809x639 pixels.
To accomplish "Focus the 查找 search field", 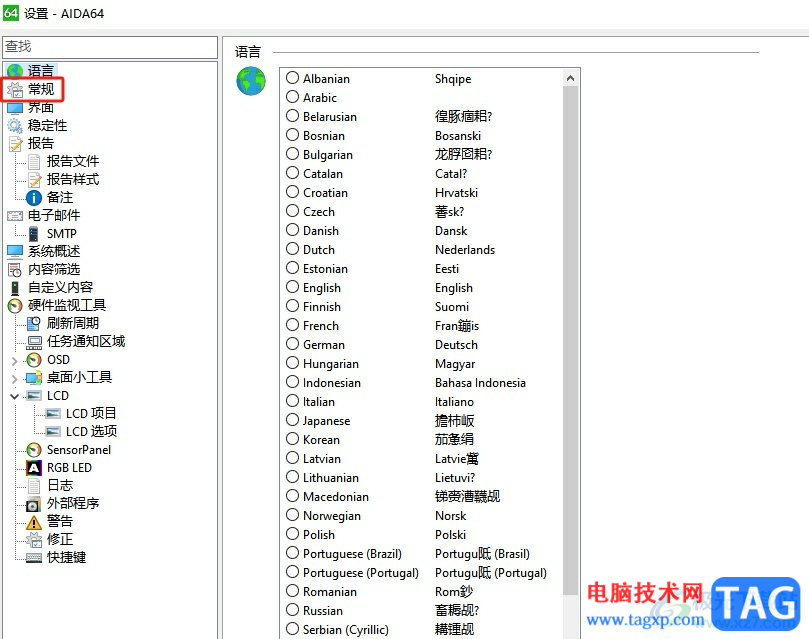I will coord(110,47).
